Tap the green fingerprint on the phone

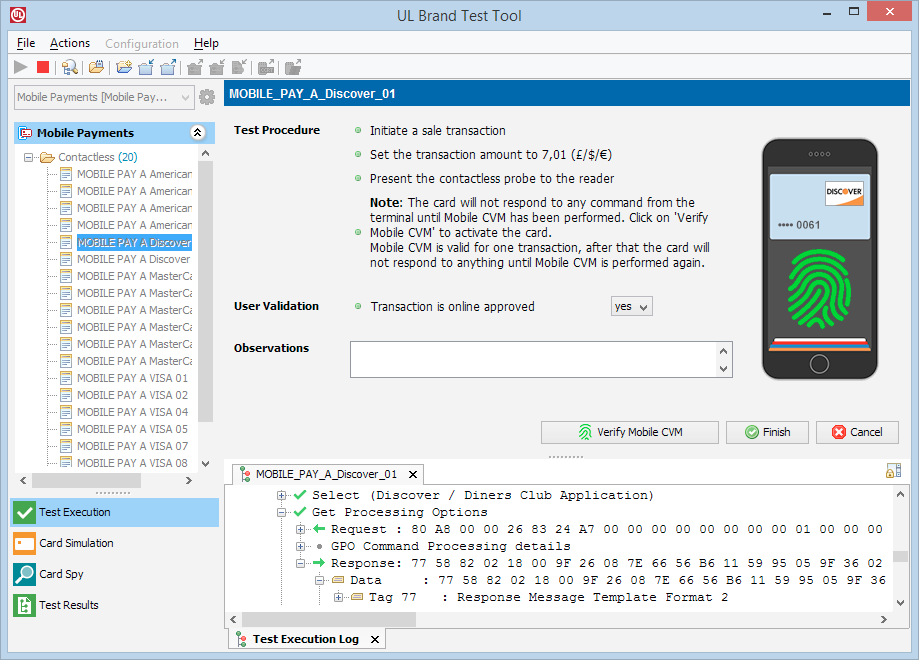(819, 290)
